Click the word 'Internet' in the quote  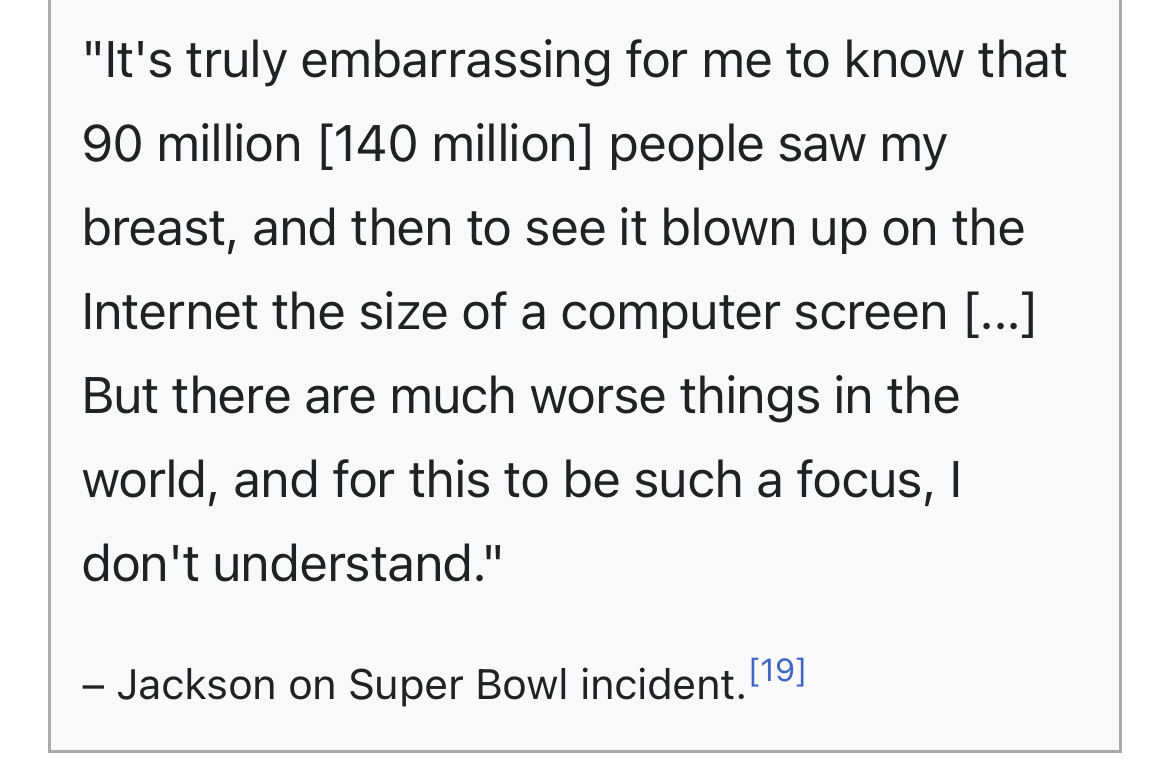click(x=169, y=312)
